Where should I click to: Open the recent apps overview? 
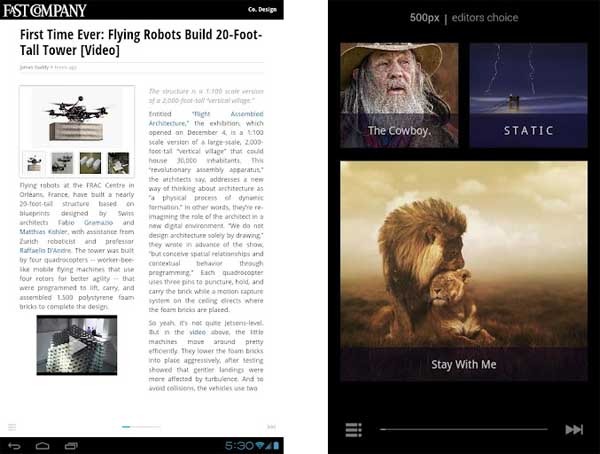pos(70,445)
